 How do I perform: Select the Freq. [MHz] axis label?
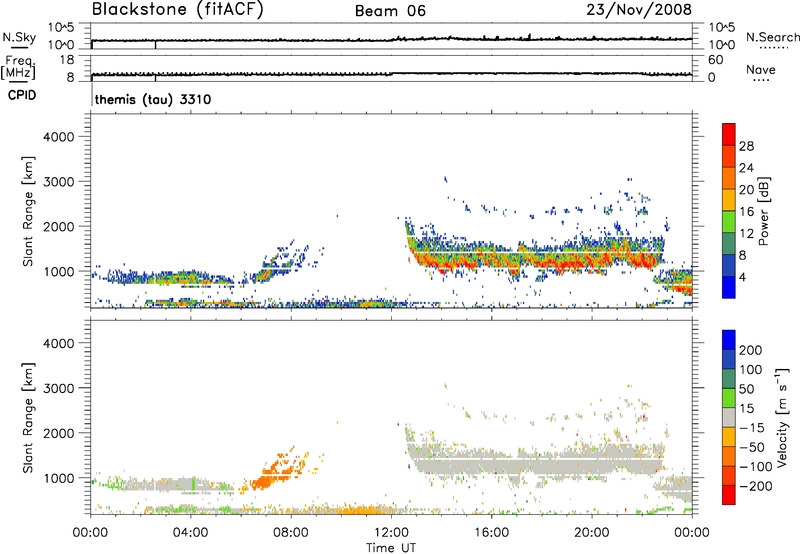[18, 68]
